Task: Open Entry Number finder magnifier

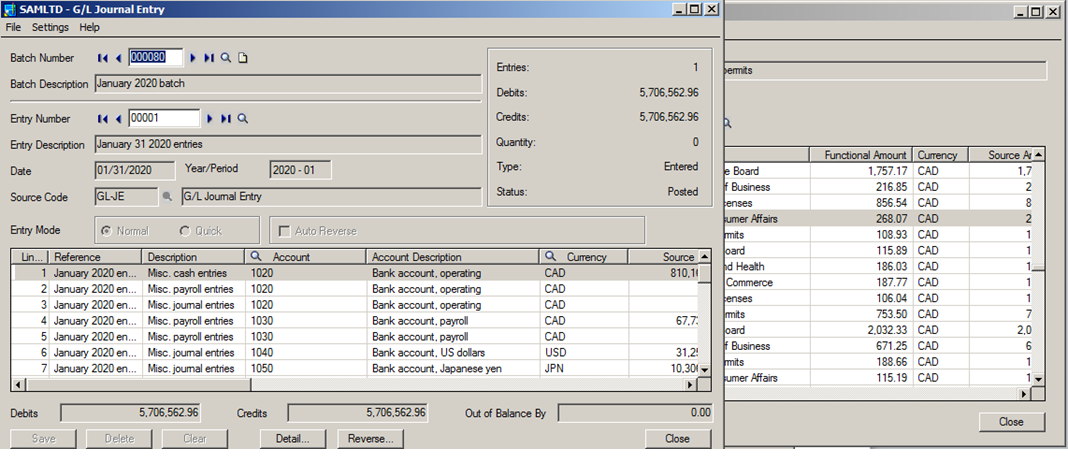Action: click(x=242, y=119)
